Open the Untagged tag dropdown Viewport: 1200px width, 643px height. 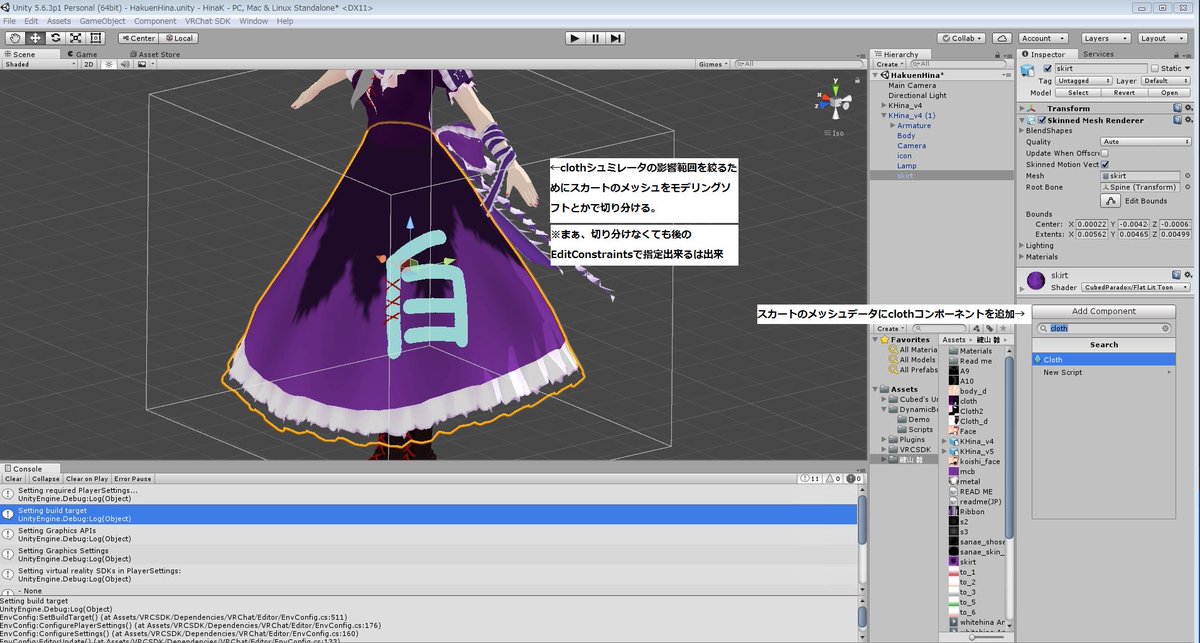[x=1083, y=80]
